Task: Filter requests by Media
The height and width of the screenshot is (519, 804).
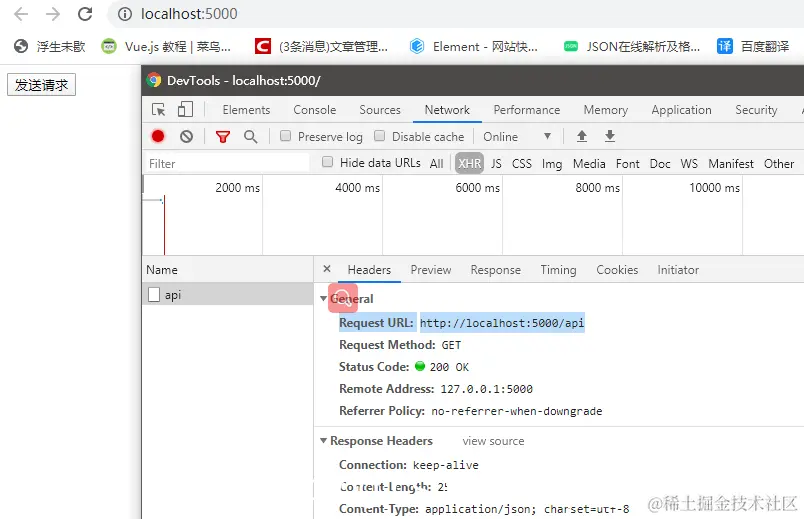Action: (x=589, y=164)
